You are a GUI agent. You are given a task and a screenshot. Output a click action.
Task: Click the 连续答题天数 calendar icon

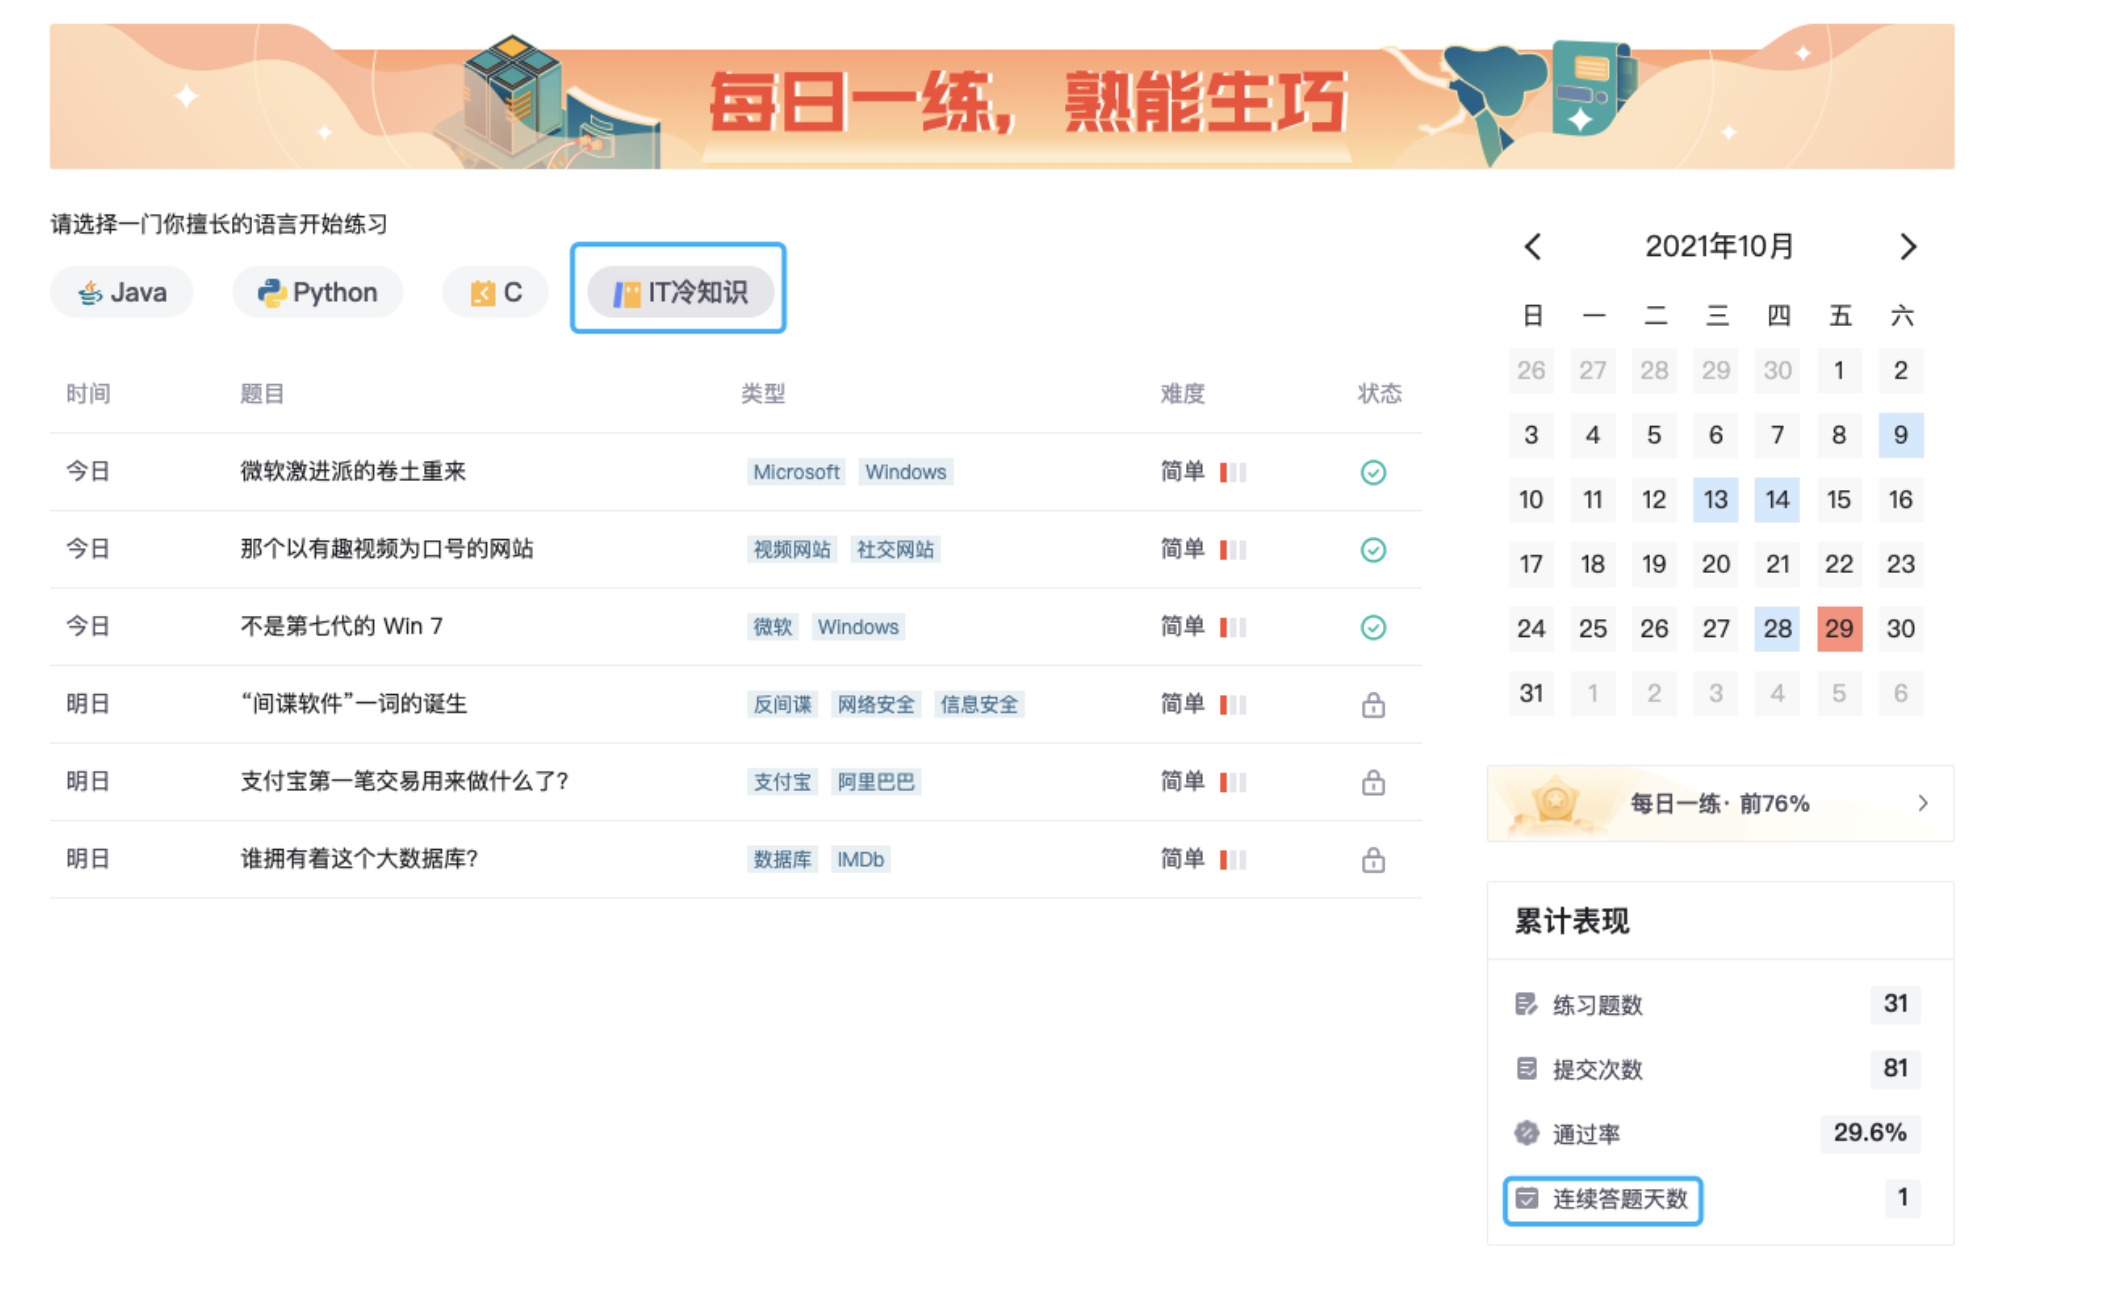tap(1526, 1198)
